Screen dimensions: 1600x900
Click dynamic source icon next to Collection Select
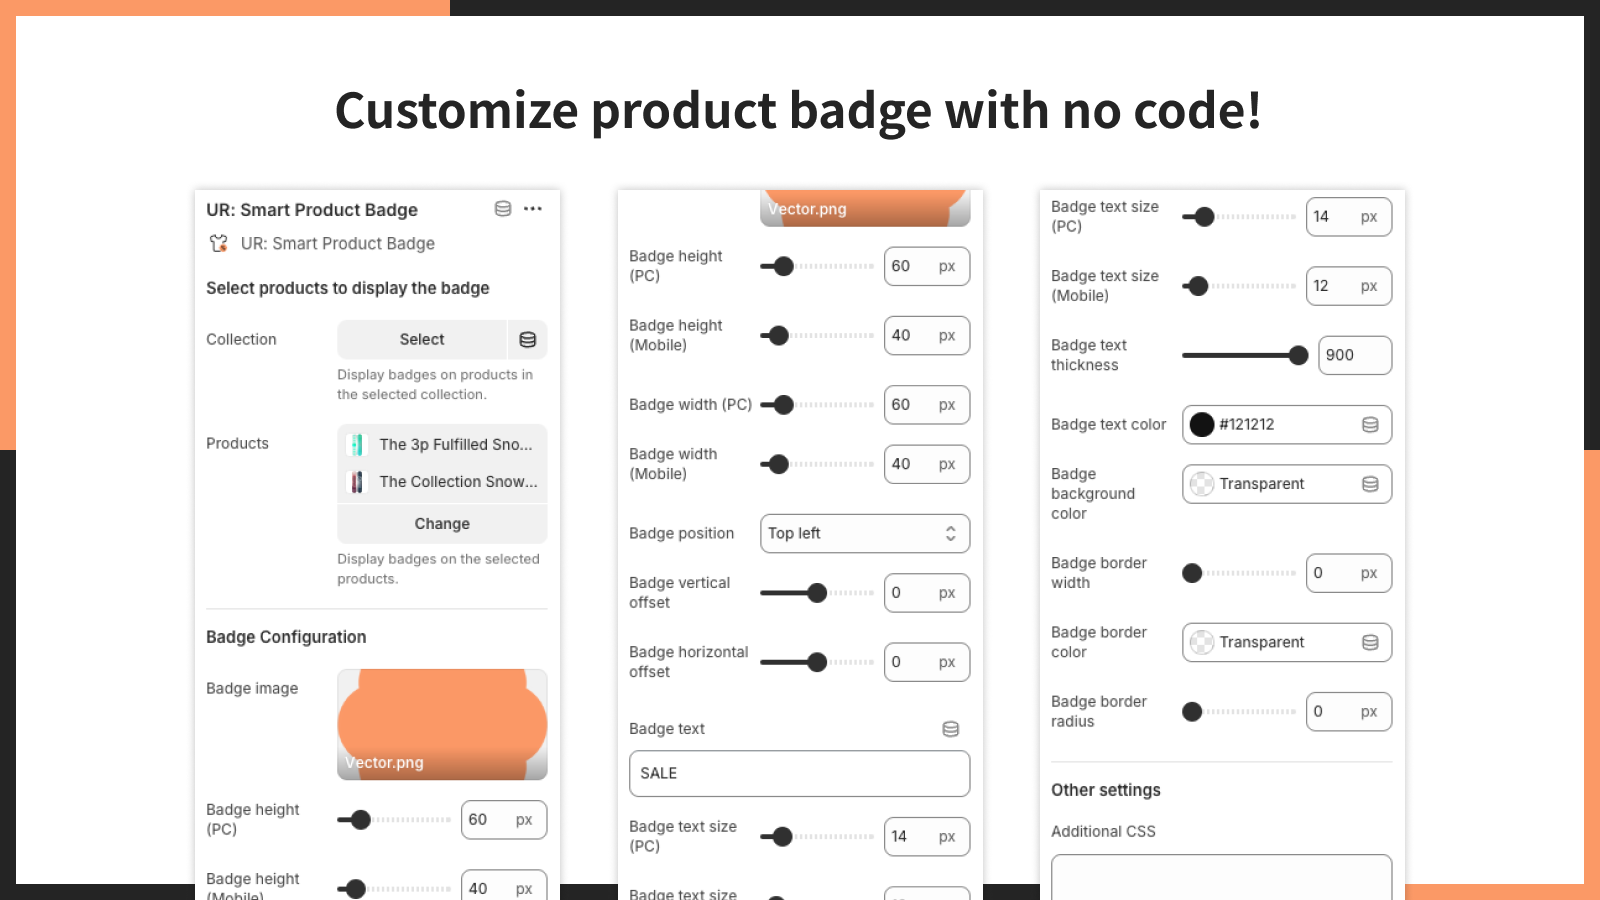point(528,340)
